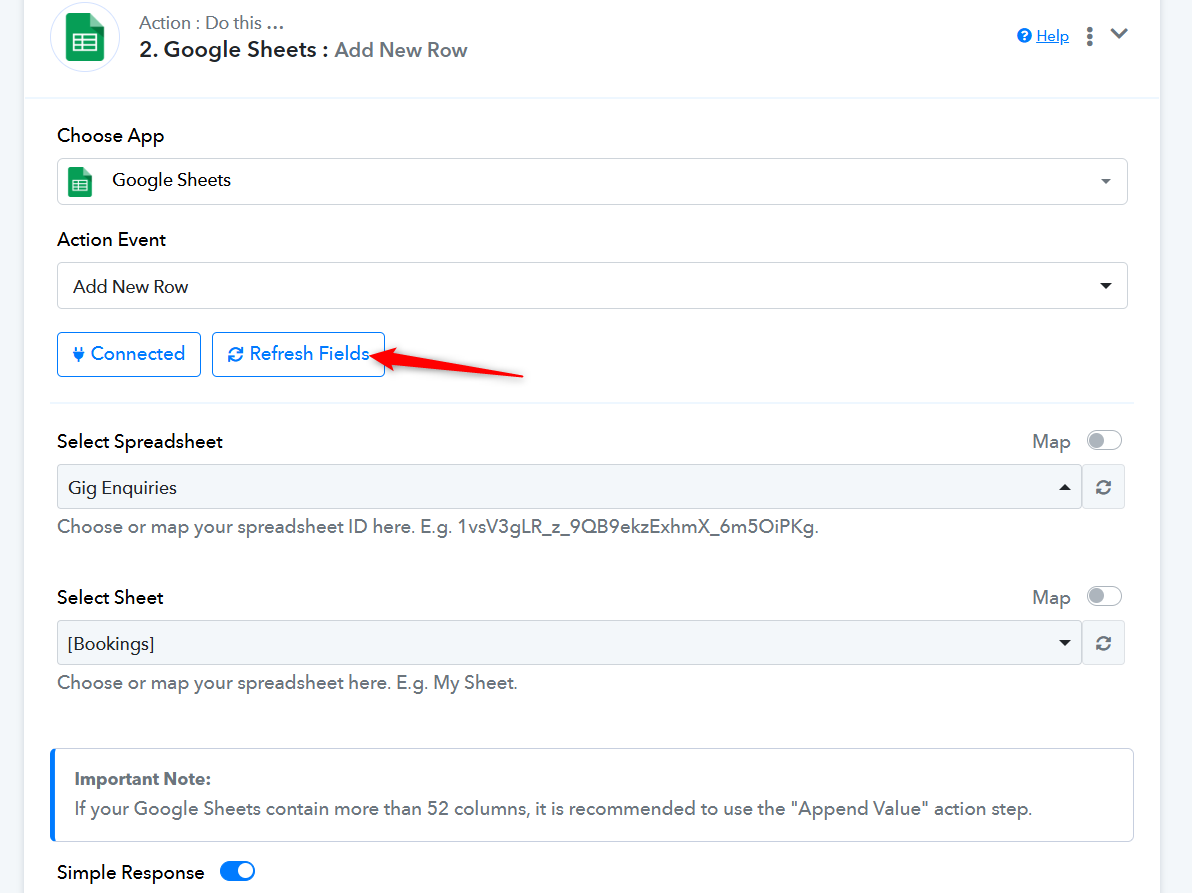Click the Refresh Fields button

pyautogui.click(x=298, y=354)
